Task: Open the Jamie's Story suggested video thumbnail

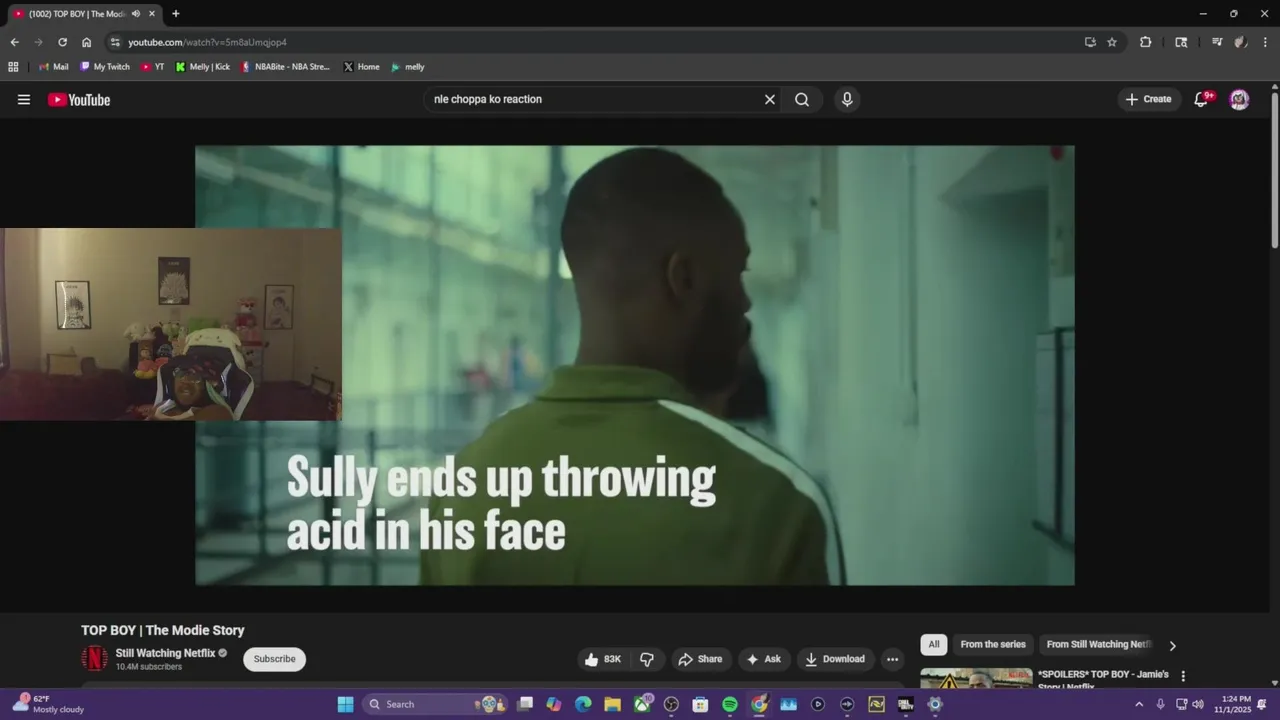Action: [976, 678]
